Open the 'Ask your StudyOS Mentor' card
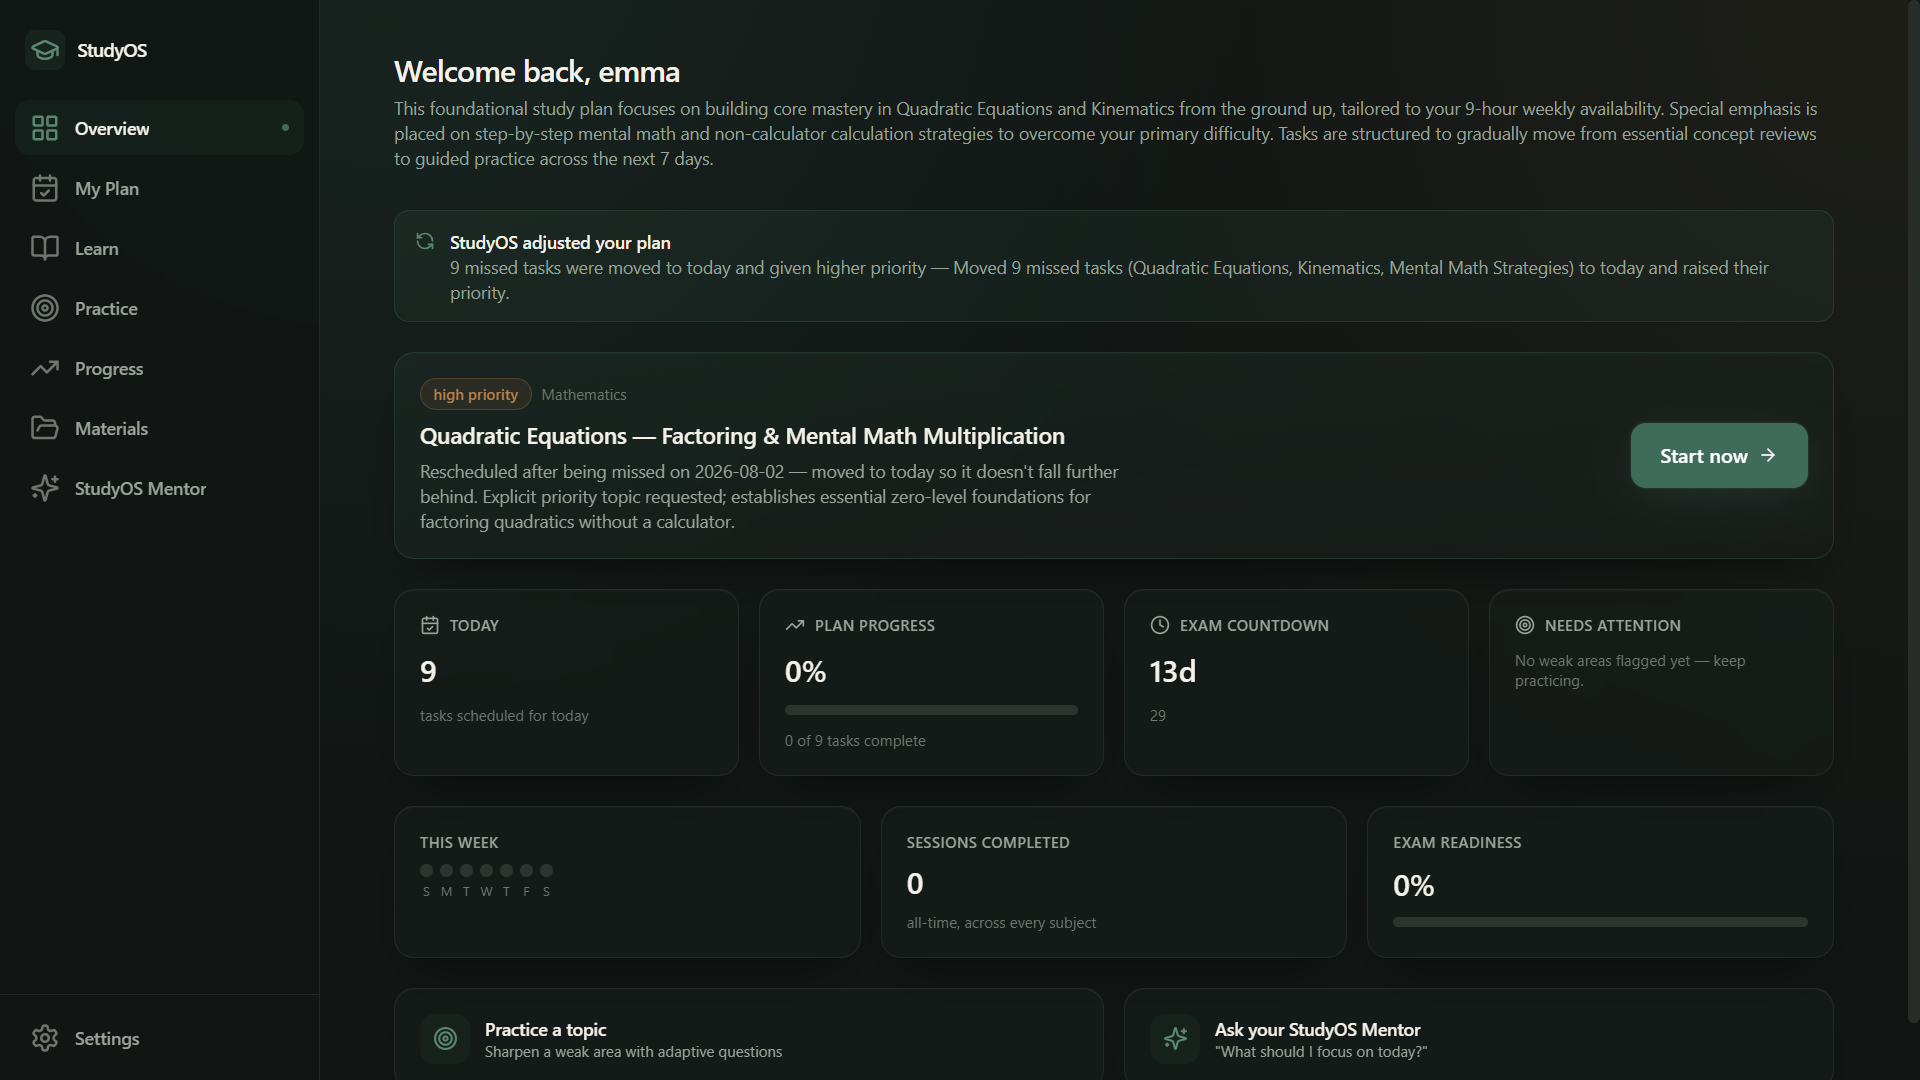Image resolution: width=1920 pixels, height=1080 pixels. click(1478, 1035)
